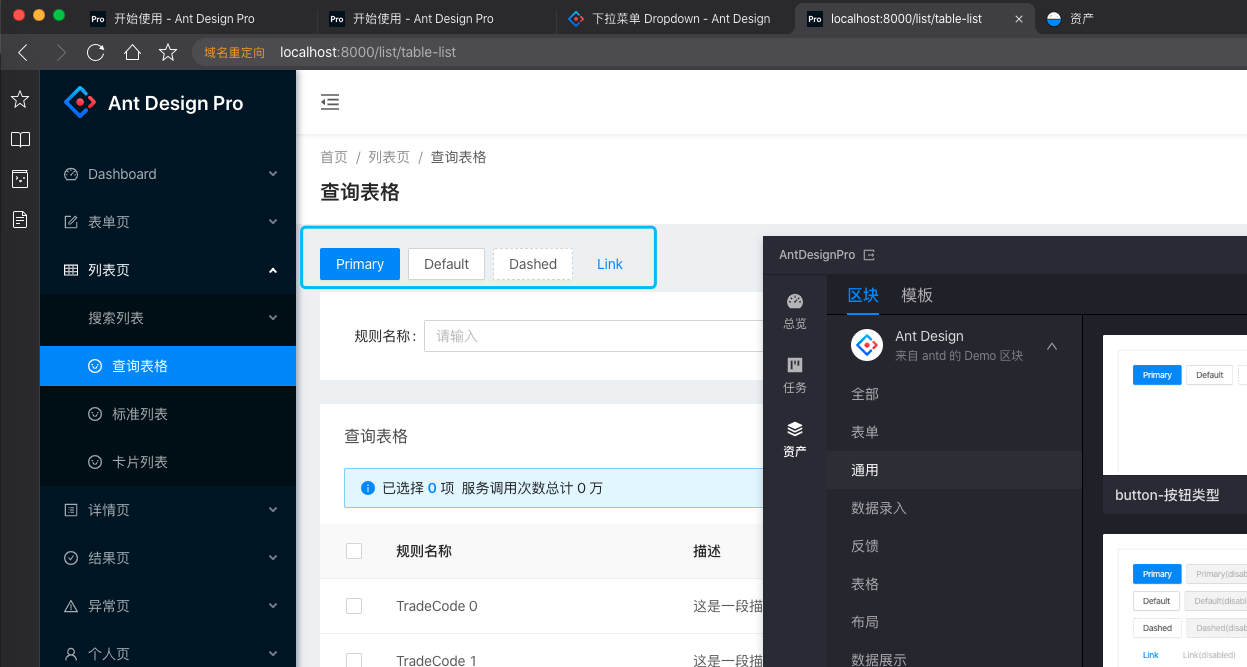Expand the Dashboard menu chevron
This screenshot has width=1247, height=667.
pyautogui.click(x=273, y=174)
